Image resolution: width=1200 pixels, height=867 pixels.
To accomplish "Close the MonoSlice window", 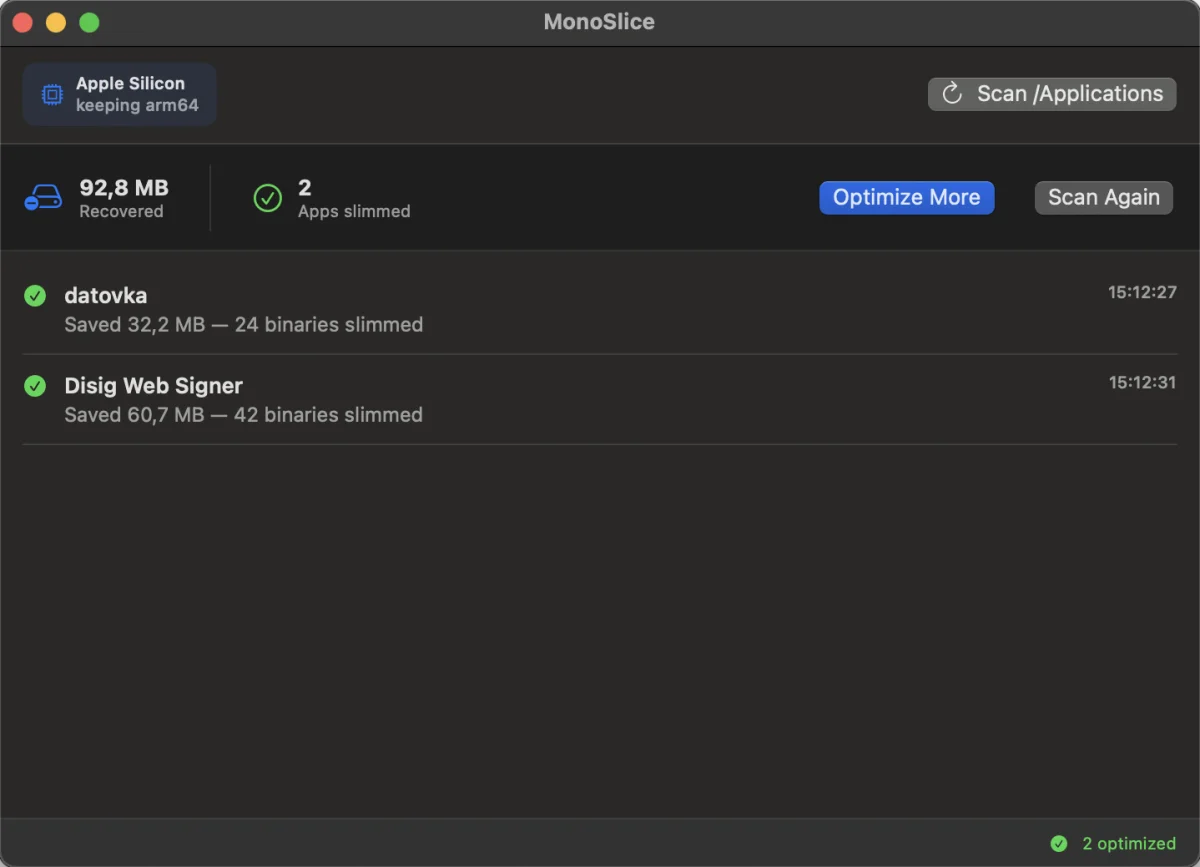I will pos(23,22).
